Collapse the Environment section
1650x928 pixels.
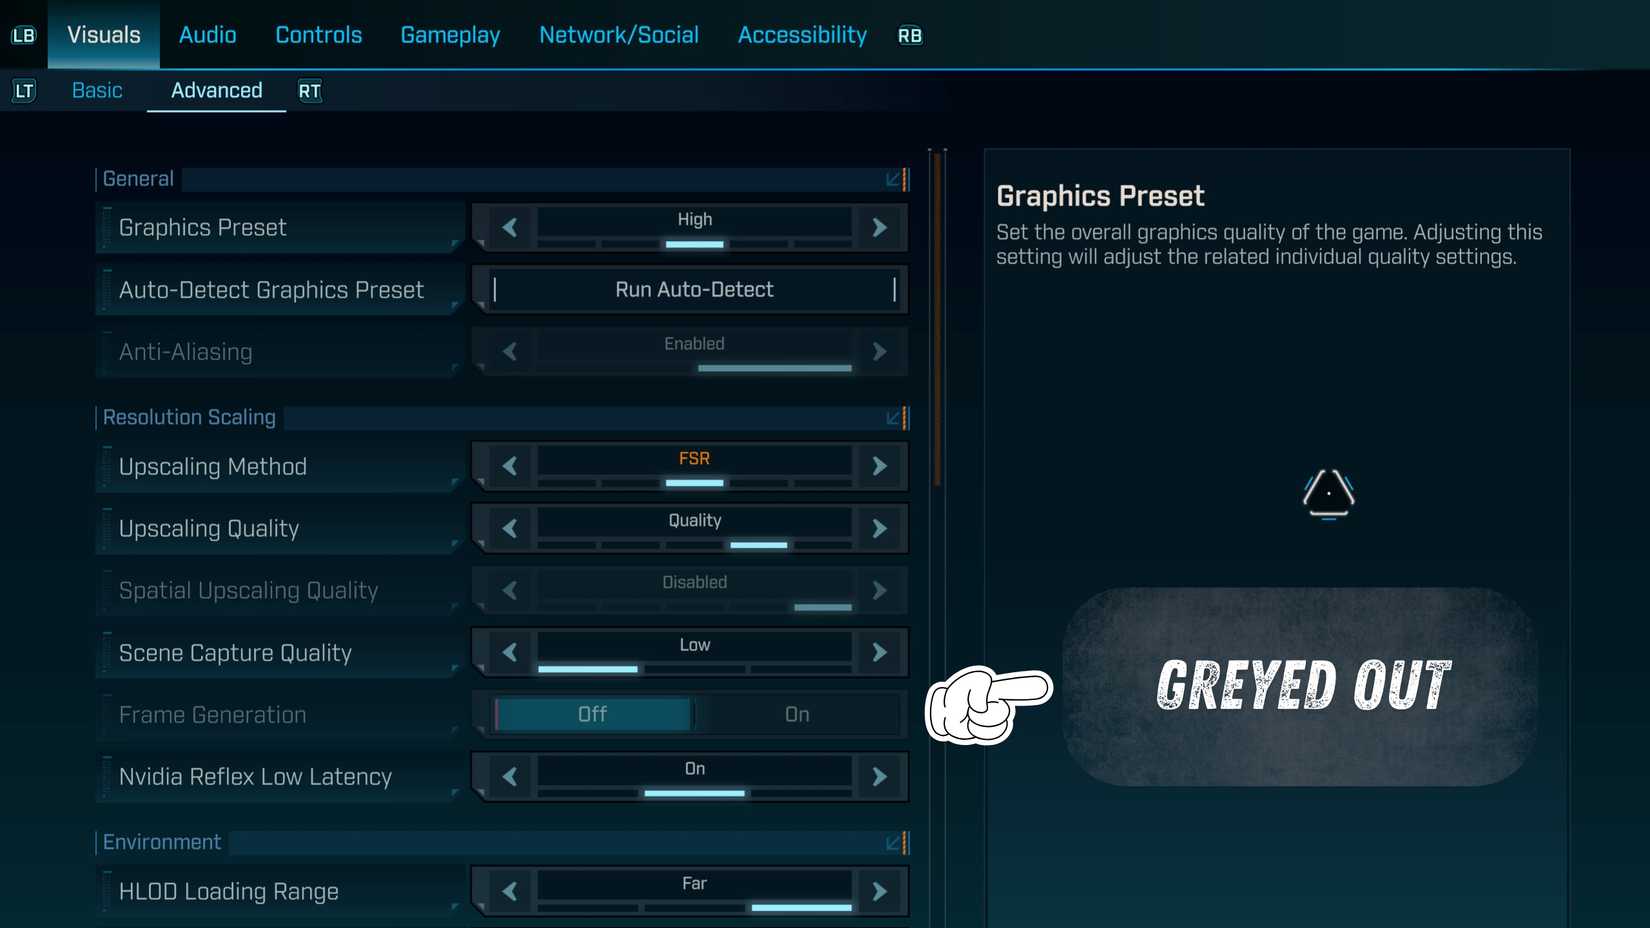click(894, 843)
